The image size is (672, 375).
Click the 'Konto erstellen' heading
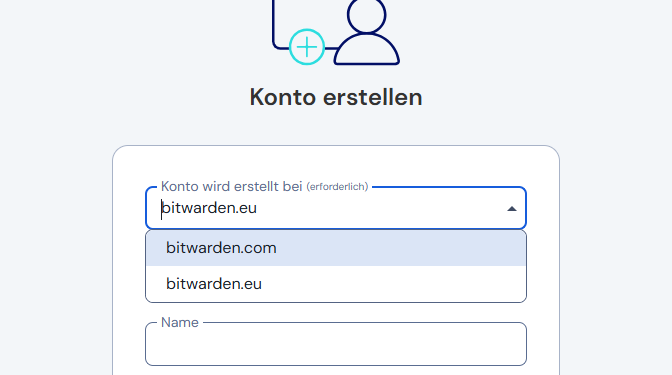[x=336, y=97]
